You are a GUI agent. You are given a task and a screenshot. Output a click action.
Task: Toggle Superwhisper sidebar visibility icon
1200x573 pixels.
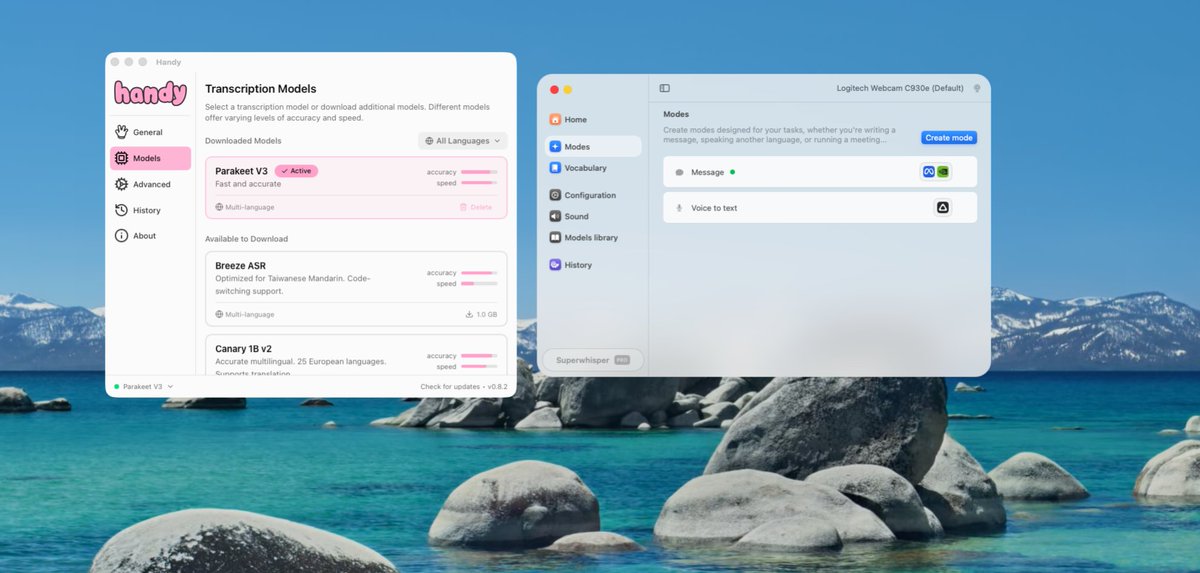point(665,88)
